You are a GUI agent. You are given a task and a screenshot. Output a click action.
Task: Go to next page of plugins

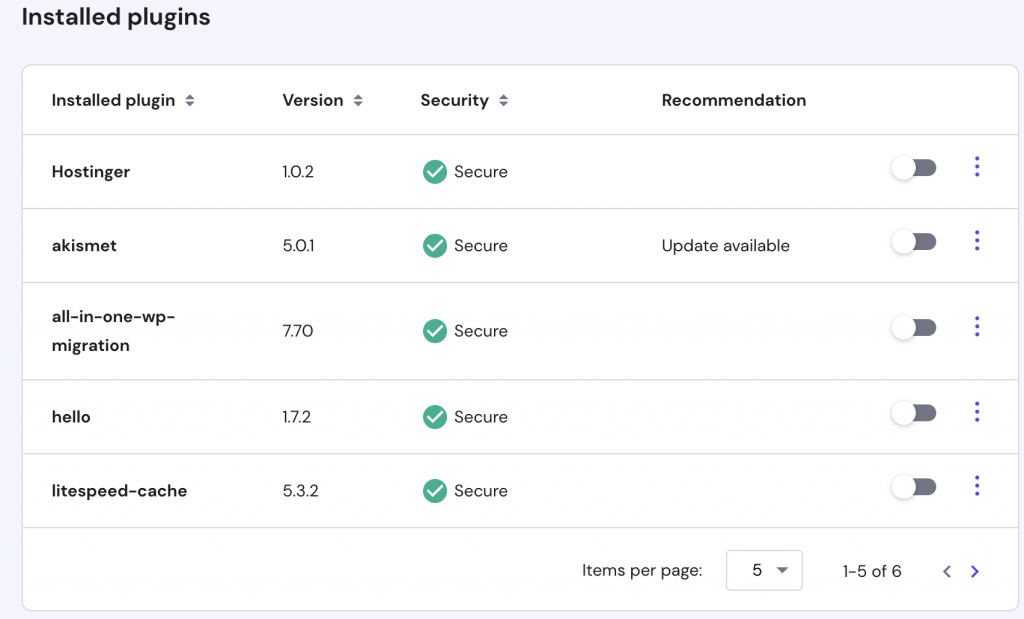click(x=975, y=571)
